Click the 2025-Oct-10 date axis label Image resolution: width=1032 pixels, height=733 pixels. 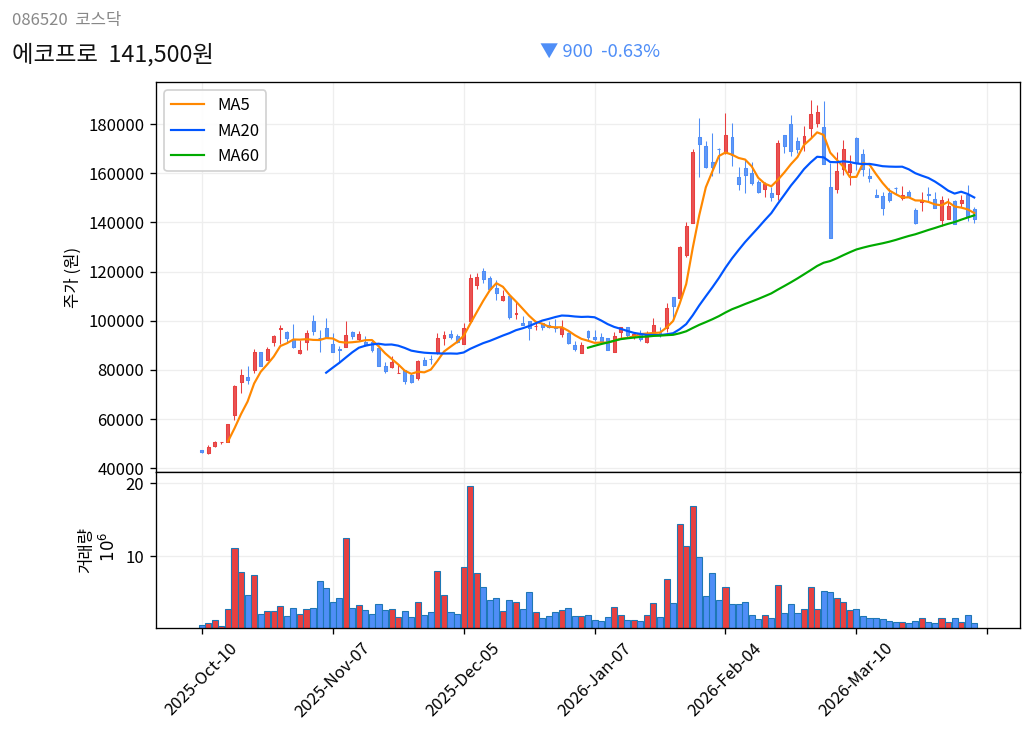coord(201,679)
